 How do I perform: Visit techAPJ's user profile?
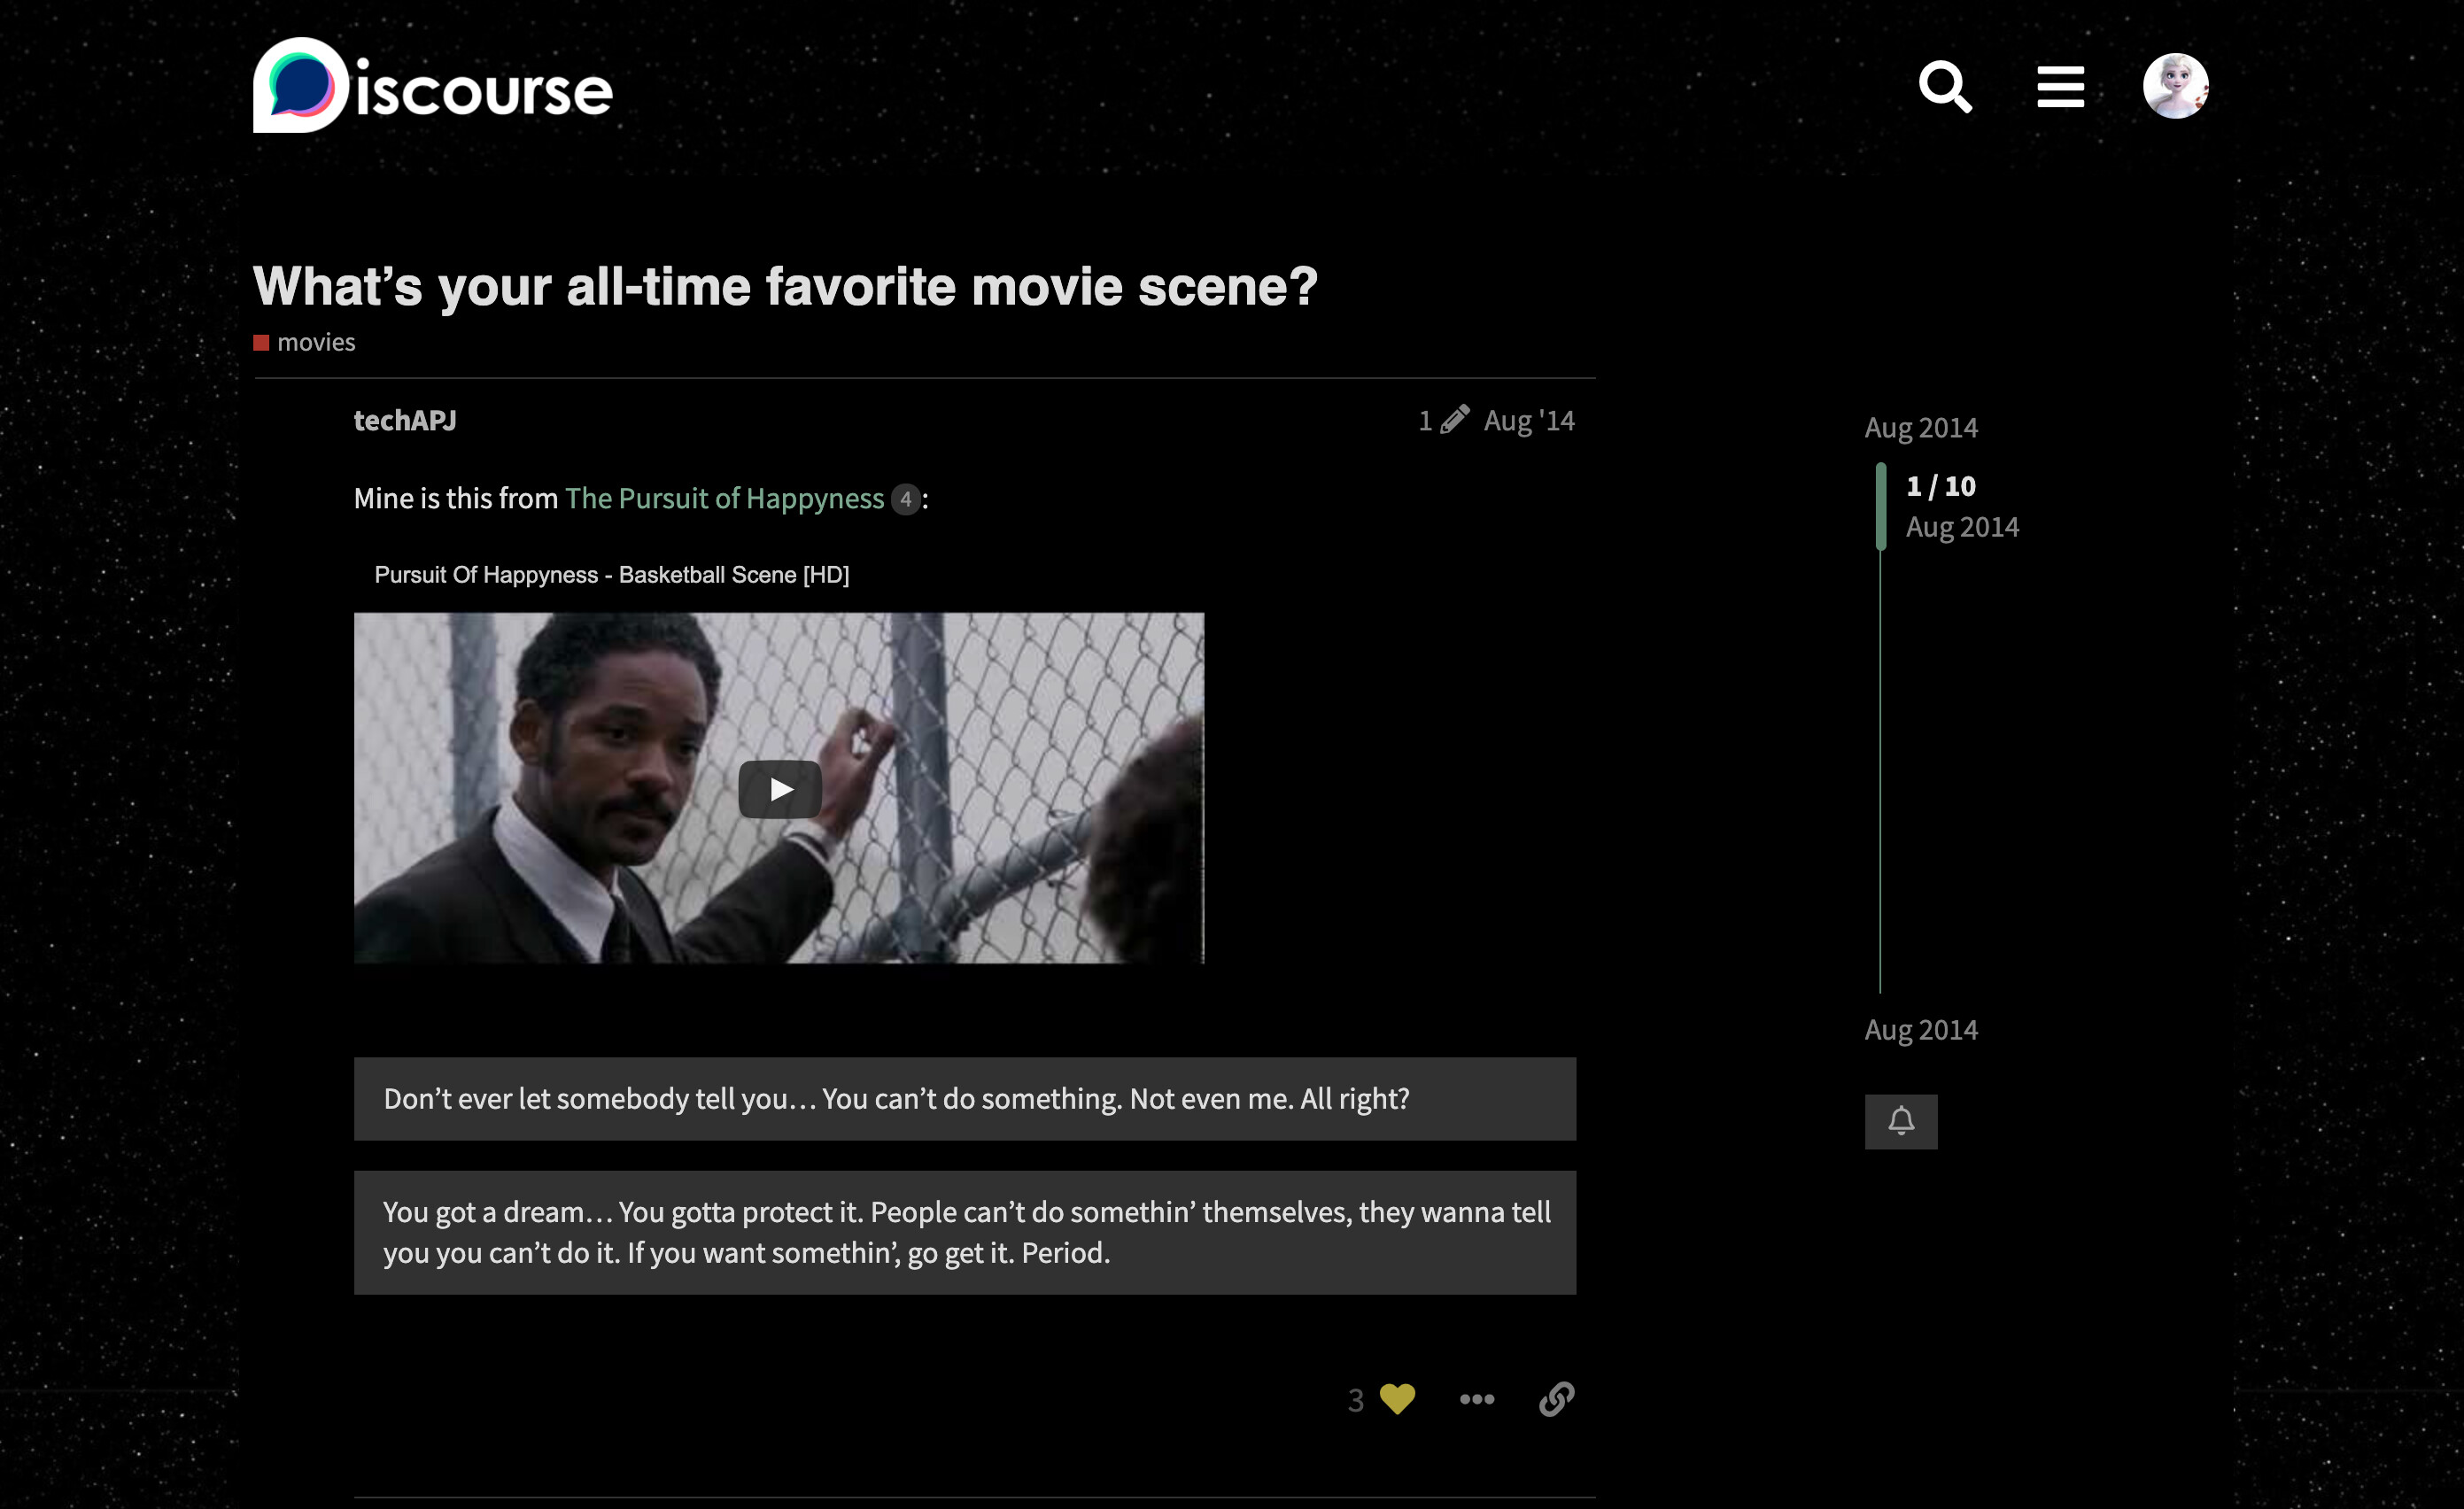[x=405, y=420]
